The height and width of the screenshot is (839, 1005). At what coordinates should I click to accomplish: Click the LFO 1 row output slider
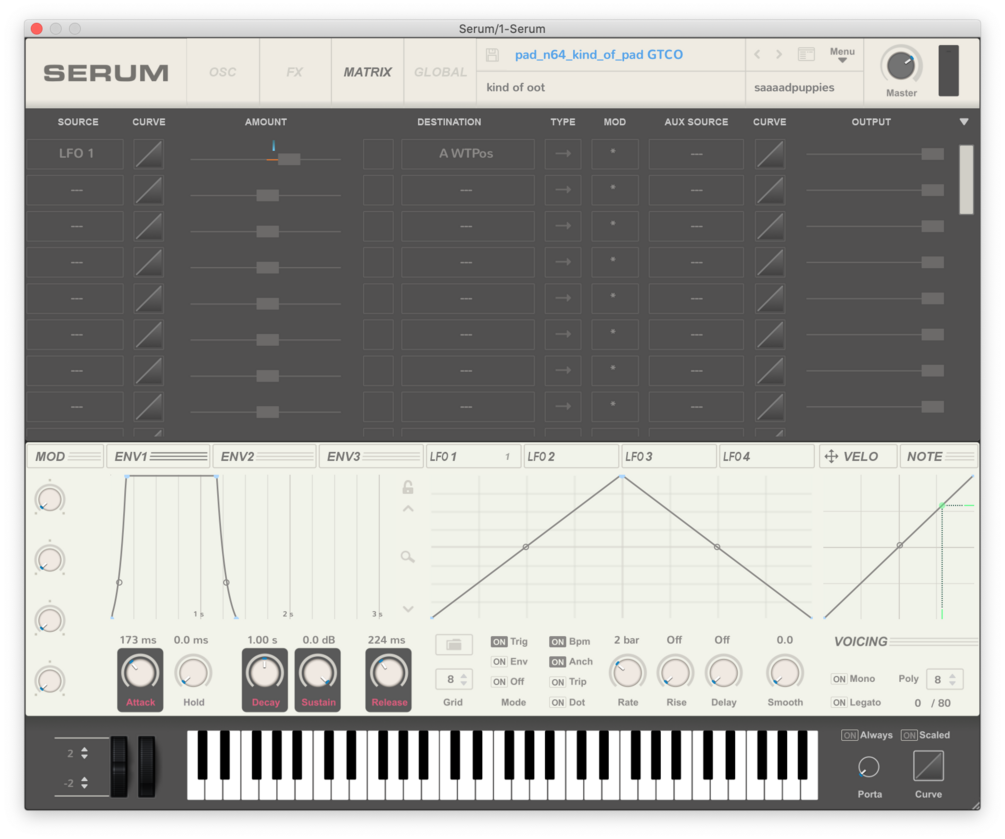875,154
